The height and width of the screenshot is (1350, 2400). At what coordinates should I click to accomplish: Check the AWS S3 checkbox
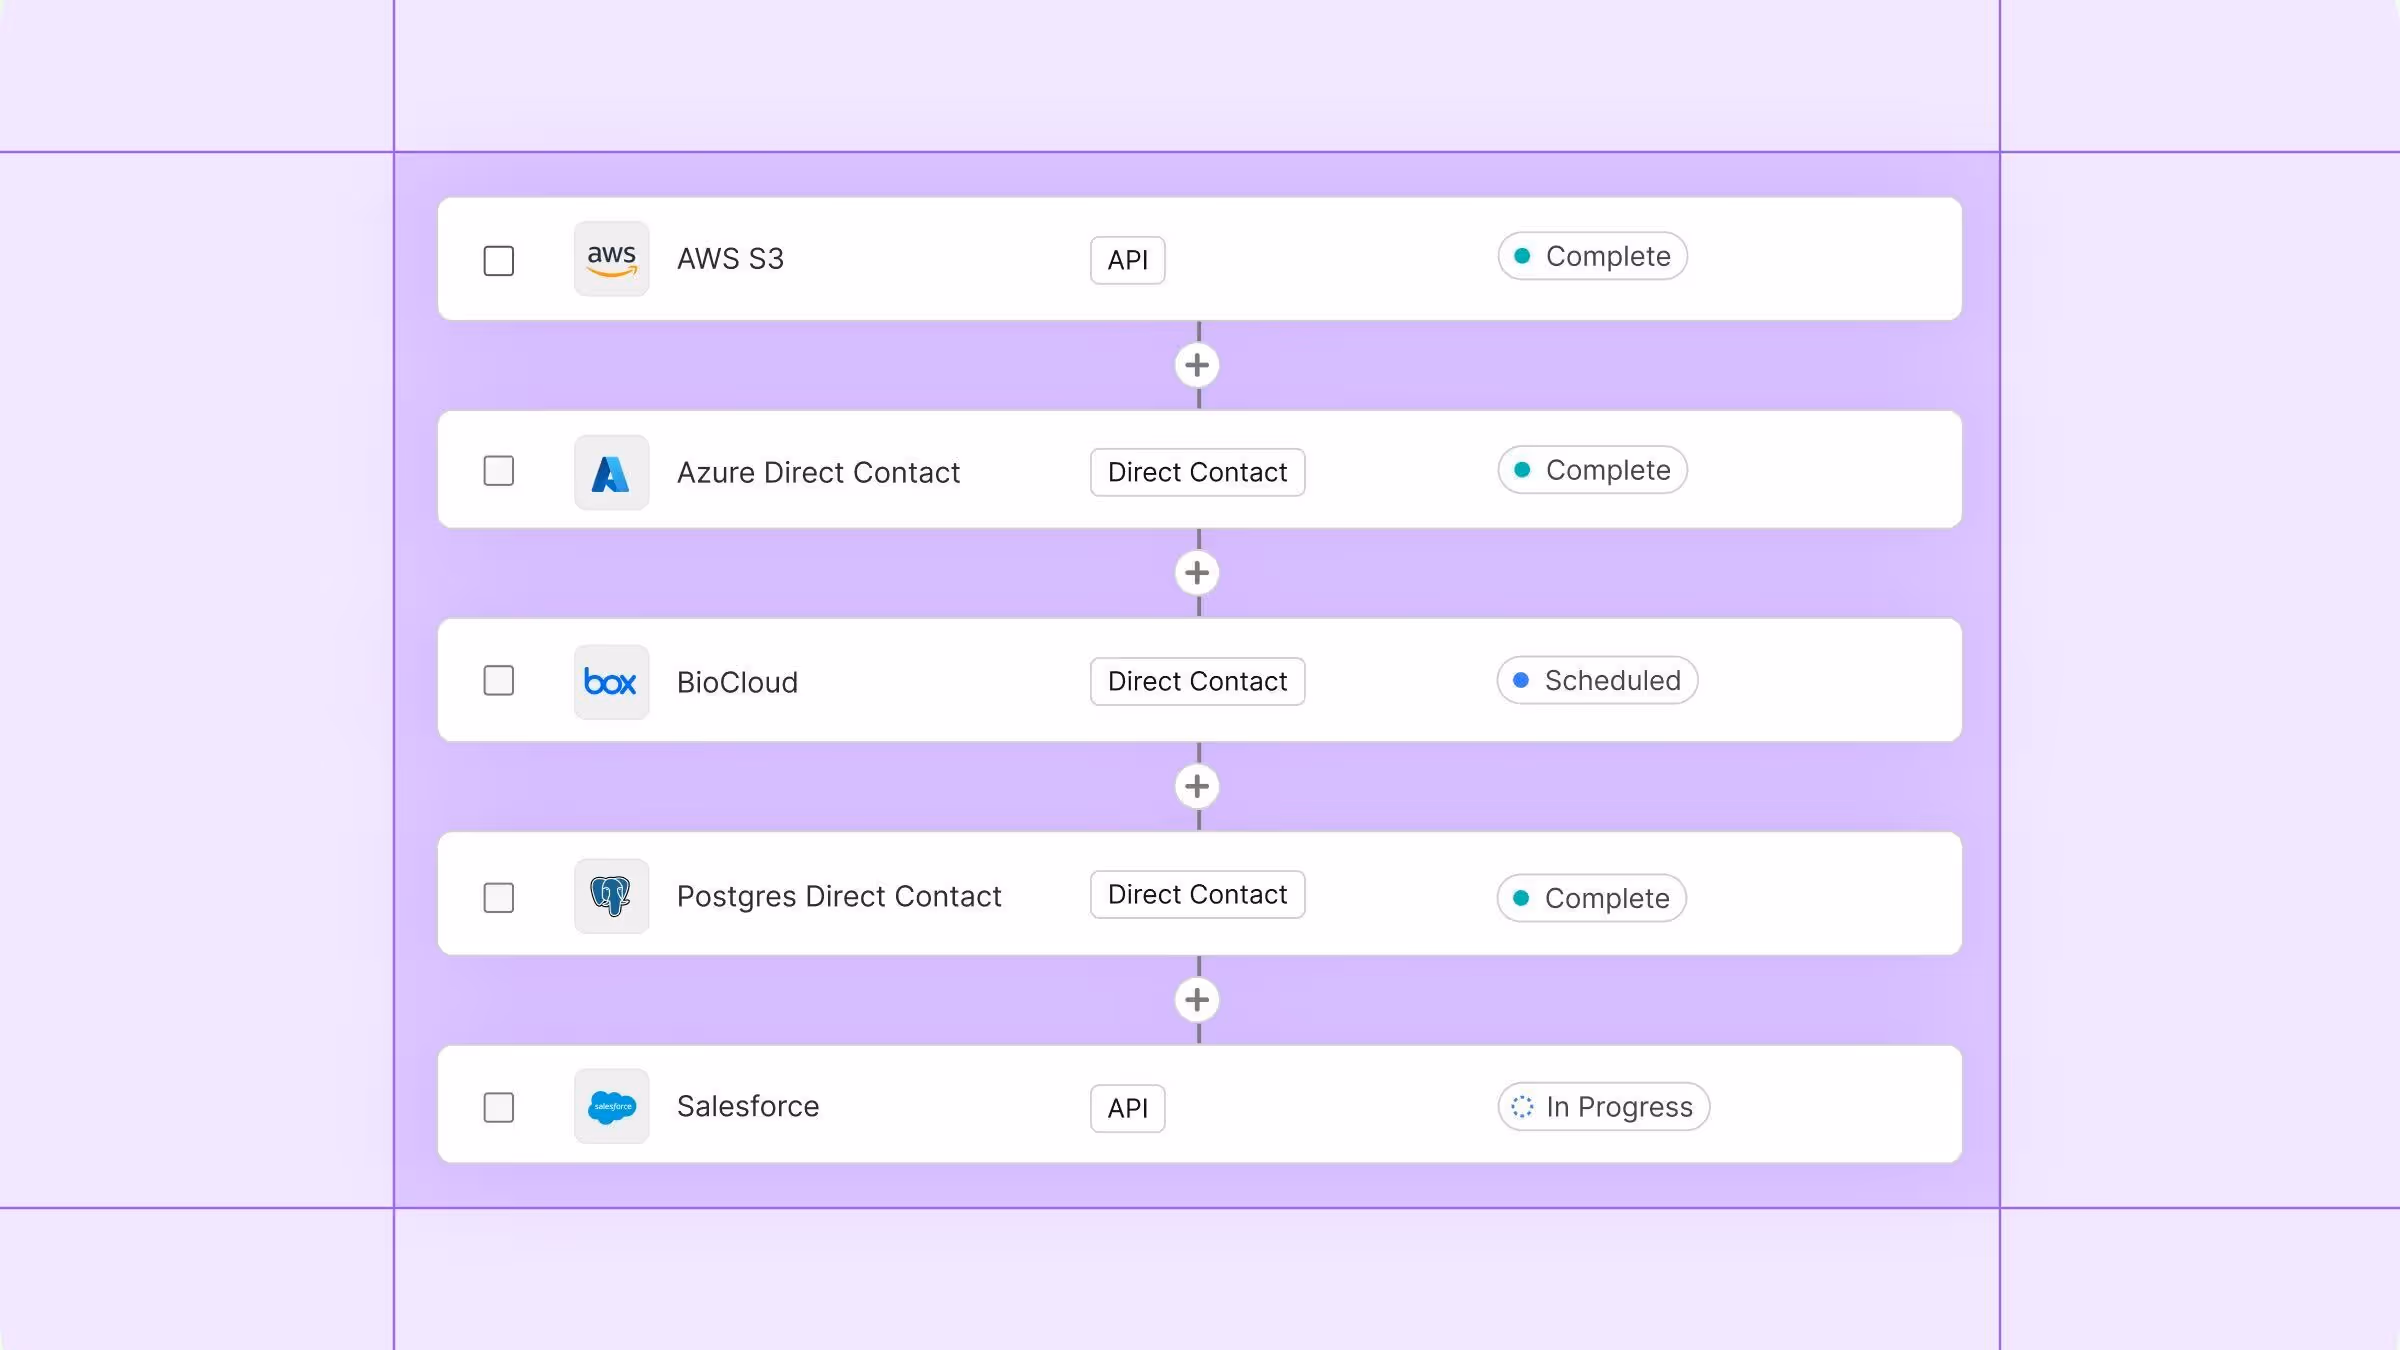coord(498,261)
